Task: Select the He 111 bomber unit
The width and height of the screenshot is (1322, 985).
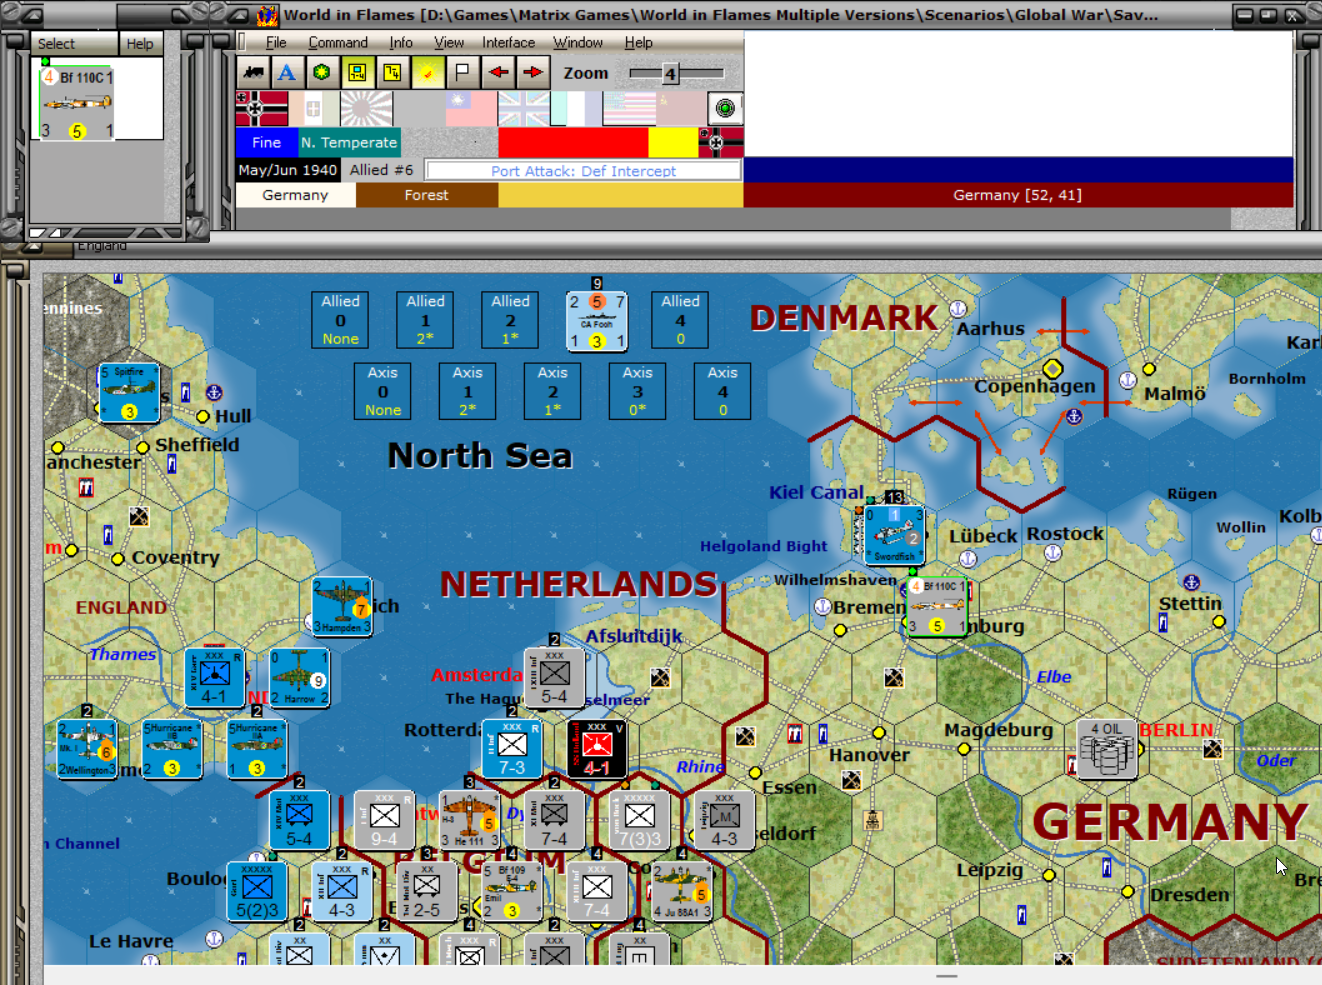Action: click(x=469, y=820)
